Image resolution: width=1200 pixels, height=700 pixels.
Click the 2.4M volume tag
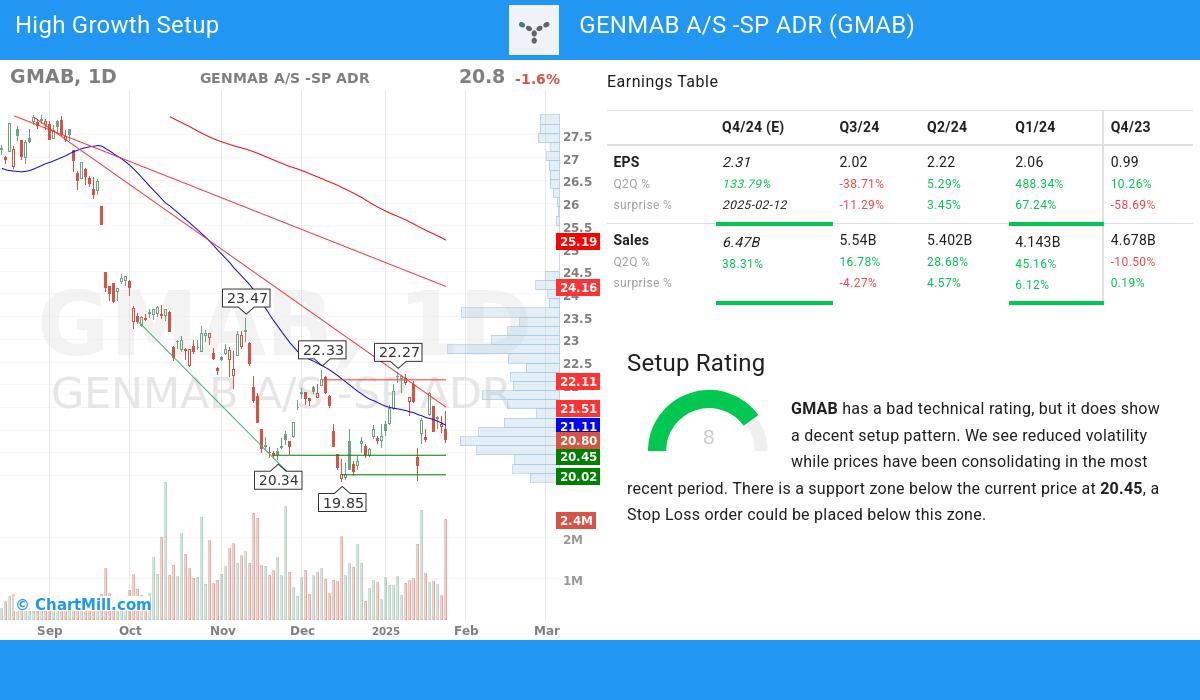tap(576, 521)
